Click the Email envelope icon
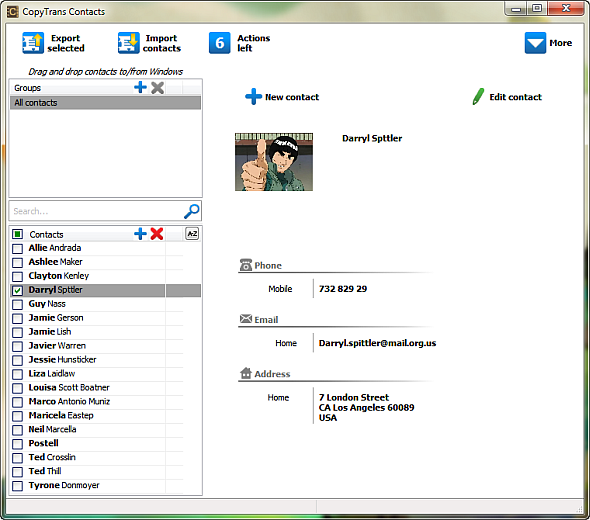Screen dimensions: 590x520 (x=246, y=319)
